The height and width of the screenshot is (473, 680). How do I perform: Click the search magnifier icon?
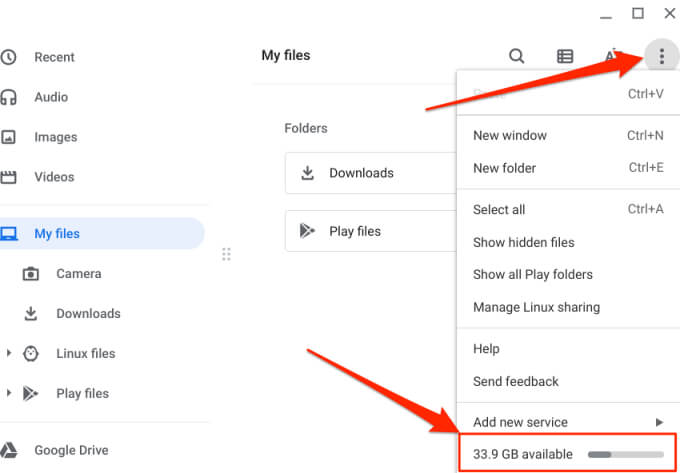pyautogui.click(x=516, y=56)
